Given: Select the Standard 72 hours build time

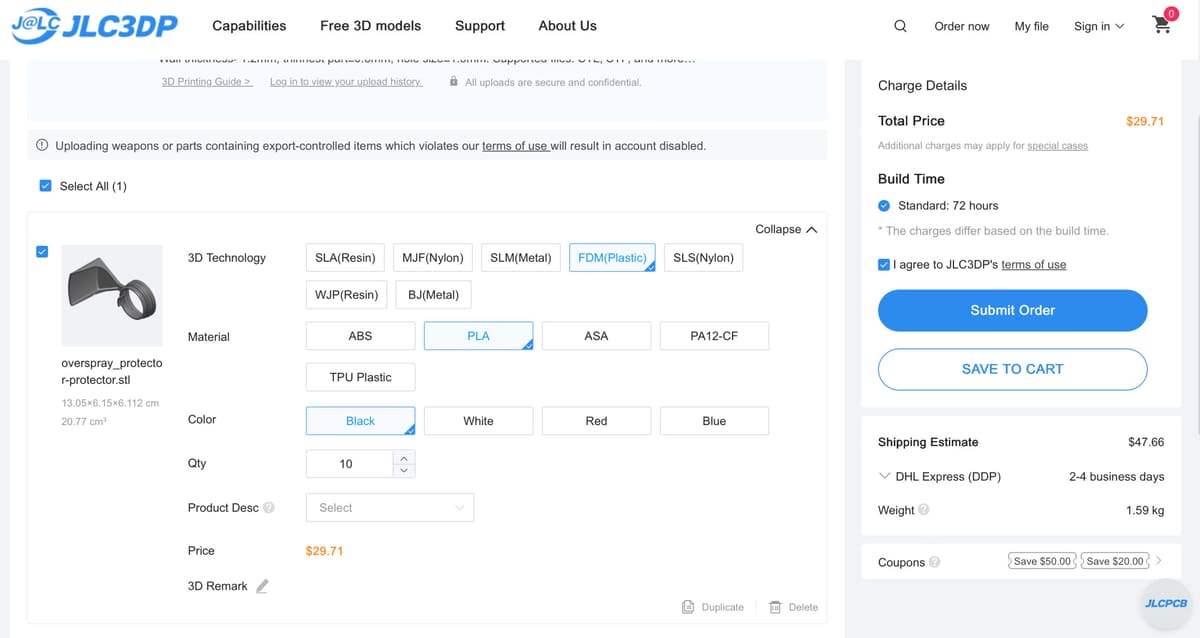Looking at the screenshot, I should coord(884,206).
